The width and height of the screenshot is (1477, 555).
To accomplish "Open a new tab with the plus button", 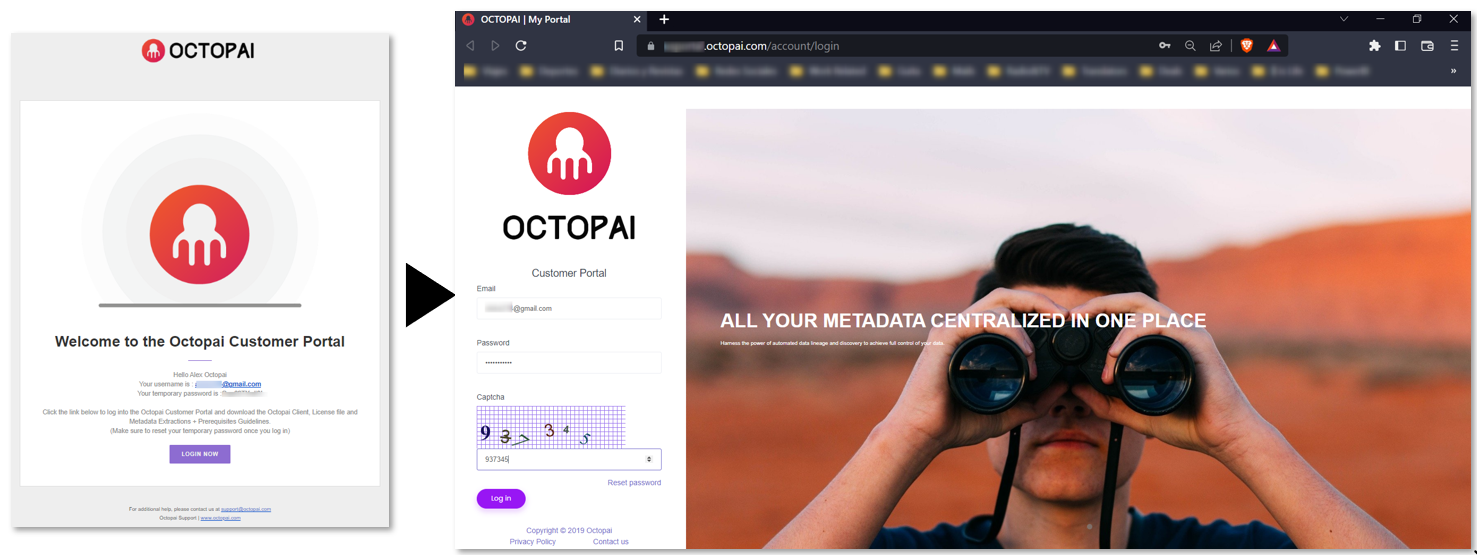I will [x=664, y=19].
